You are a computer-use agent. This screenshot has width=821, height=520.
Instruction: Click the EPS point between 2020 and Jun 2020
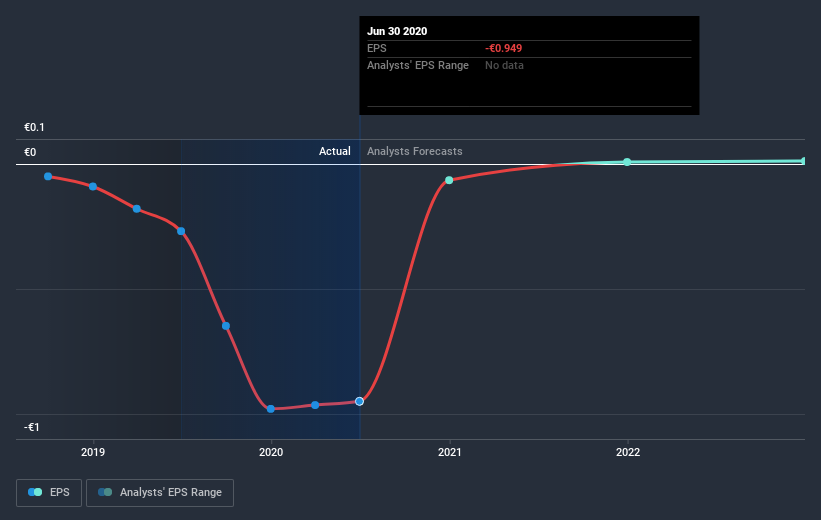[315, 405]
